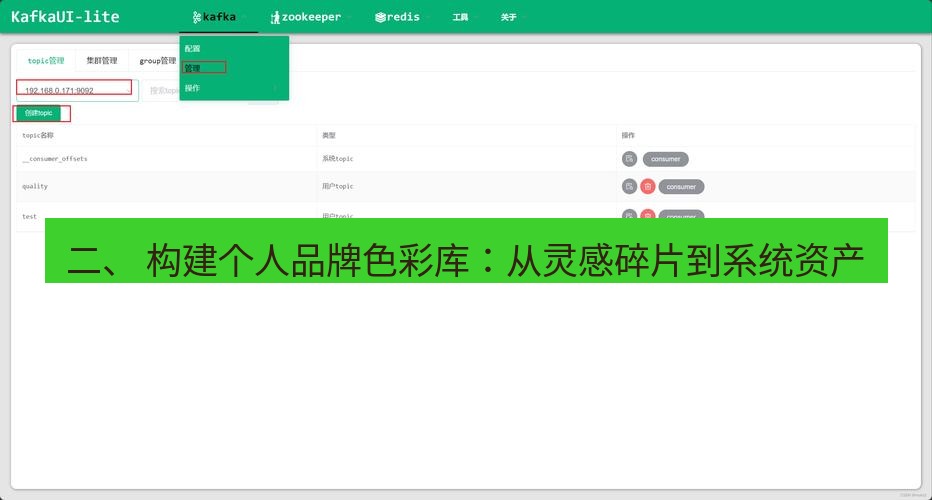Open the 192.168.0.171:9092 cluster dropdown
The image size is (932, 500).
(77, 90)
